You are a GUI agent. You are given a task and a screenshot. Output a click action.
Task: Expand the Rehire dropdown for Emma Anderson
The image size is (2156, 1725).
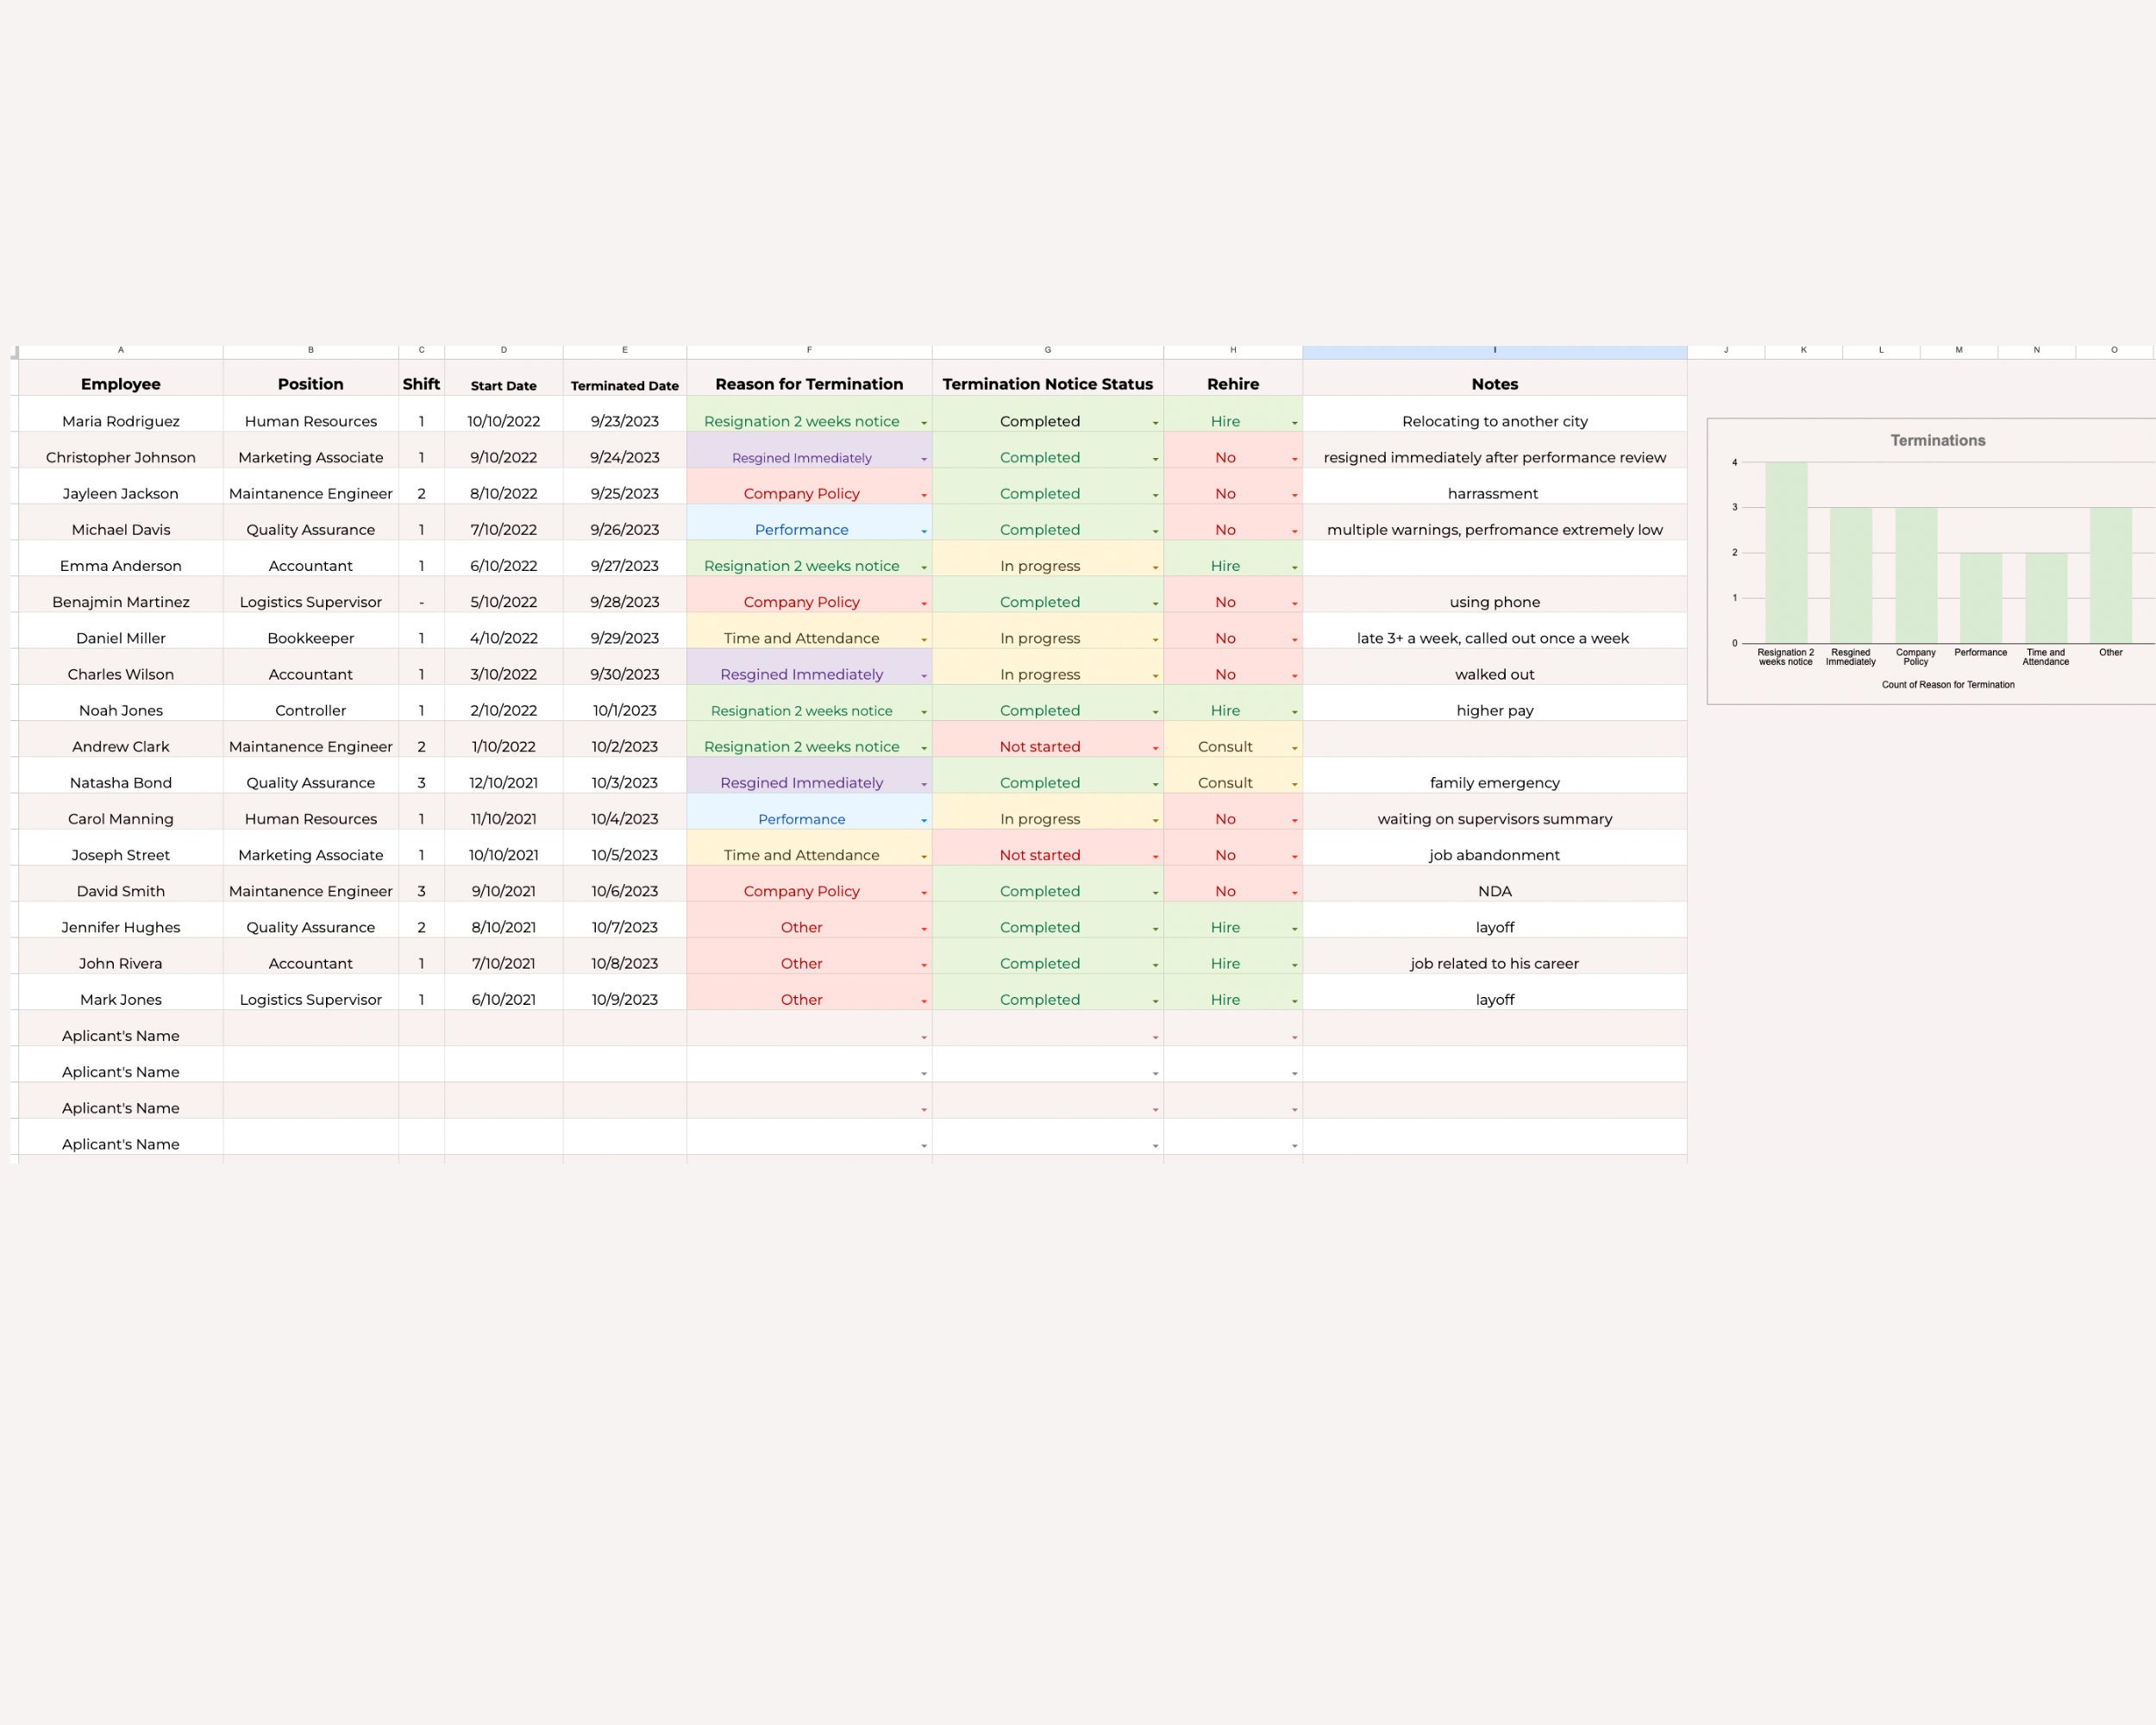pos(1293,565)
